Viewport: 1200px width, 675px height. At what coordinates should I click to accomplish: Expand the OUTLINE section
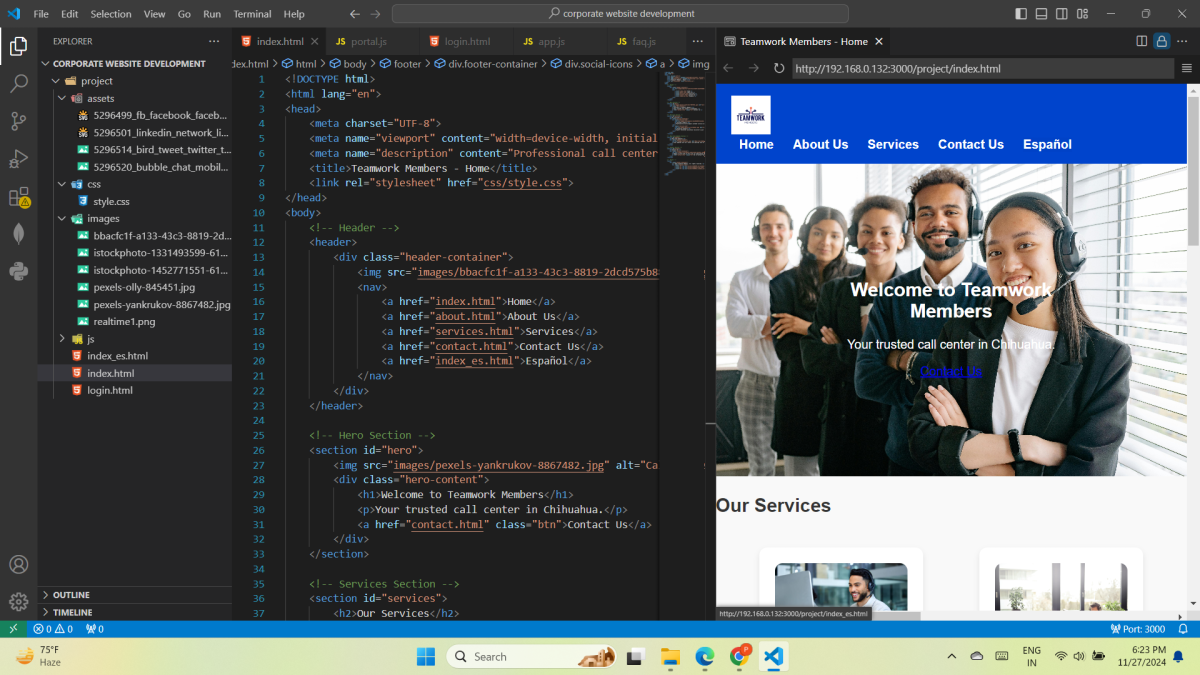(71, 595)
